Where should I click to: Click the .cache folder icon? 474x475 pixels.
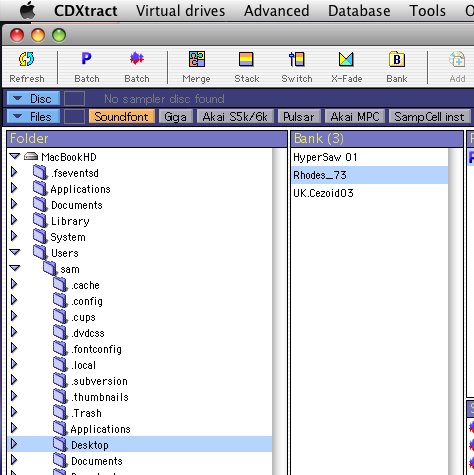point(60,284)
